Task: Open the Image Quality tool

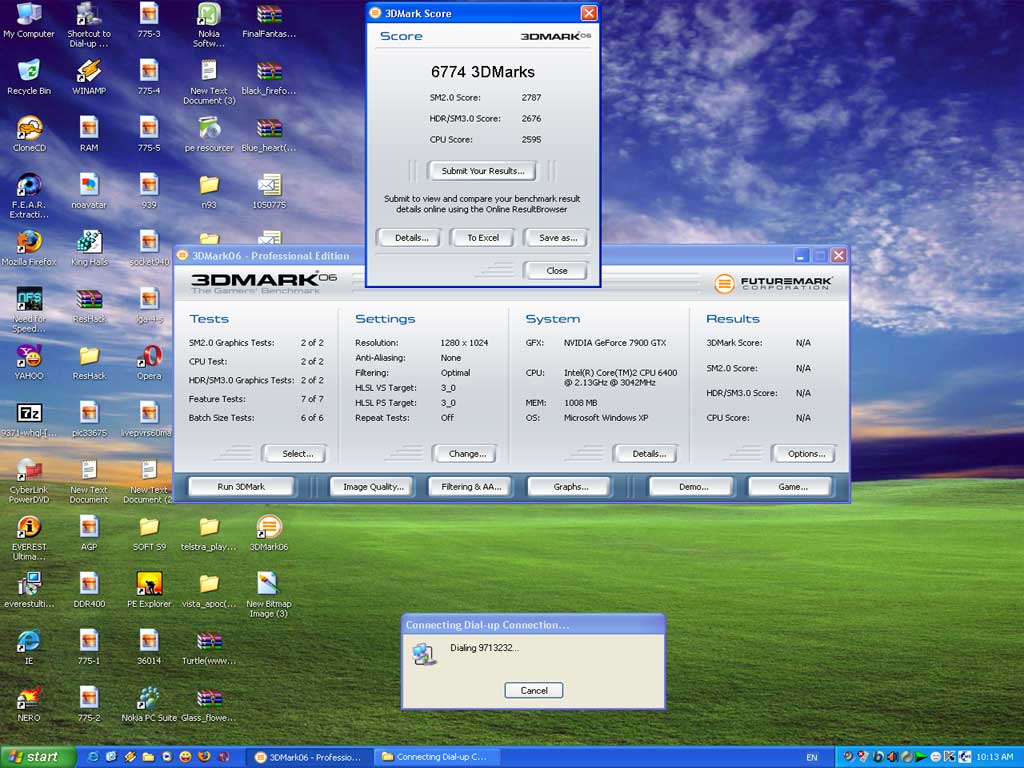Action: [373, 487]
